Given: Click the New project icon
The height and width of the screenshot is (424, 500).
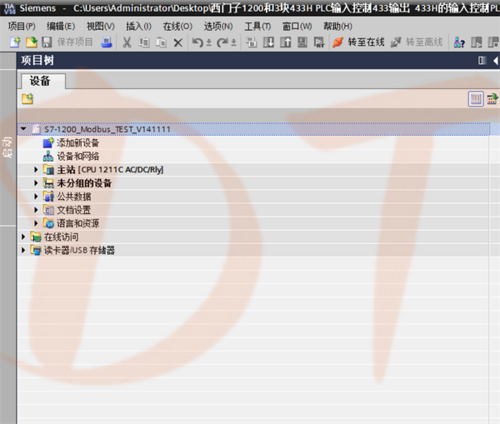Looking at the screenshot, I should click(x=15, y=42).
